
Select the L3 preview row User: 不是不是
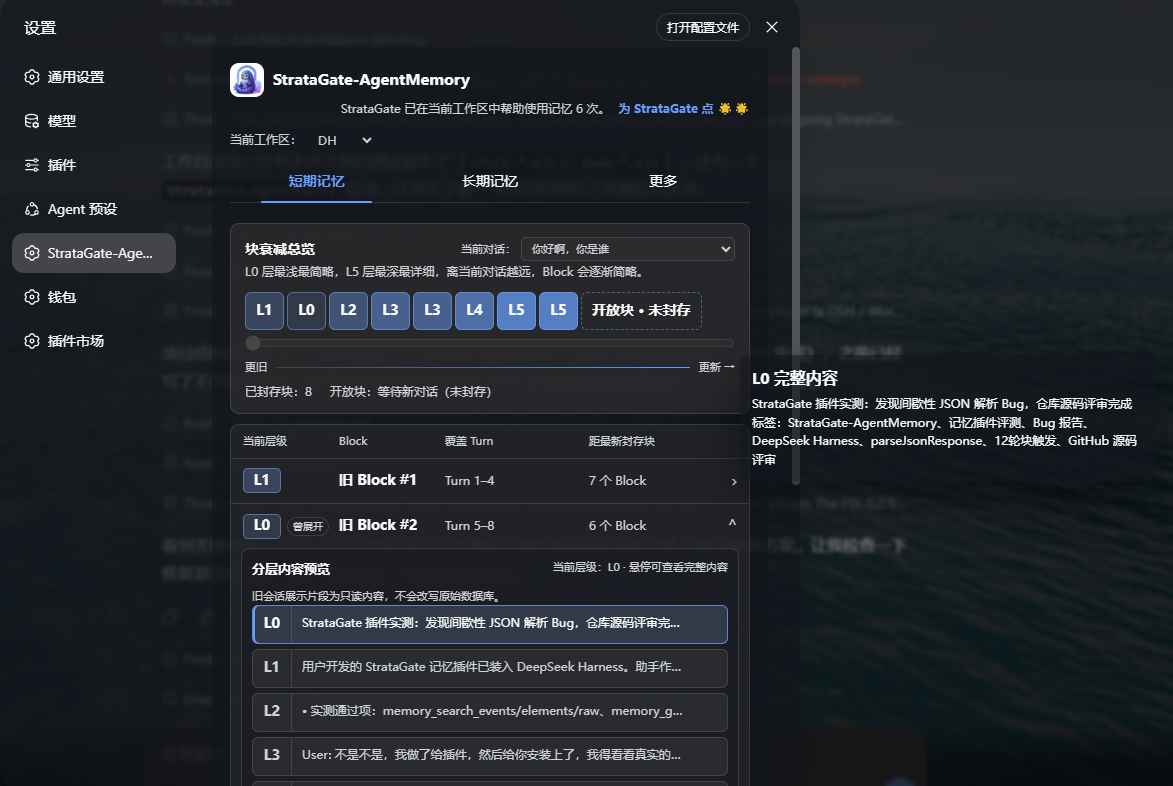point(490,756)
